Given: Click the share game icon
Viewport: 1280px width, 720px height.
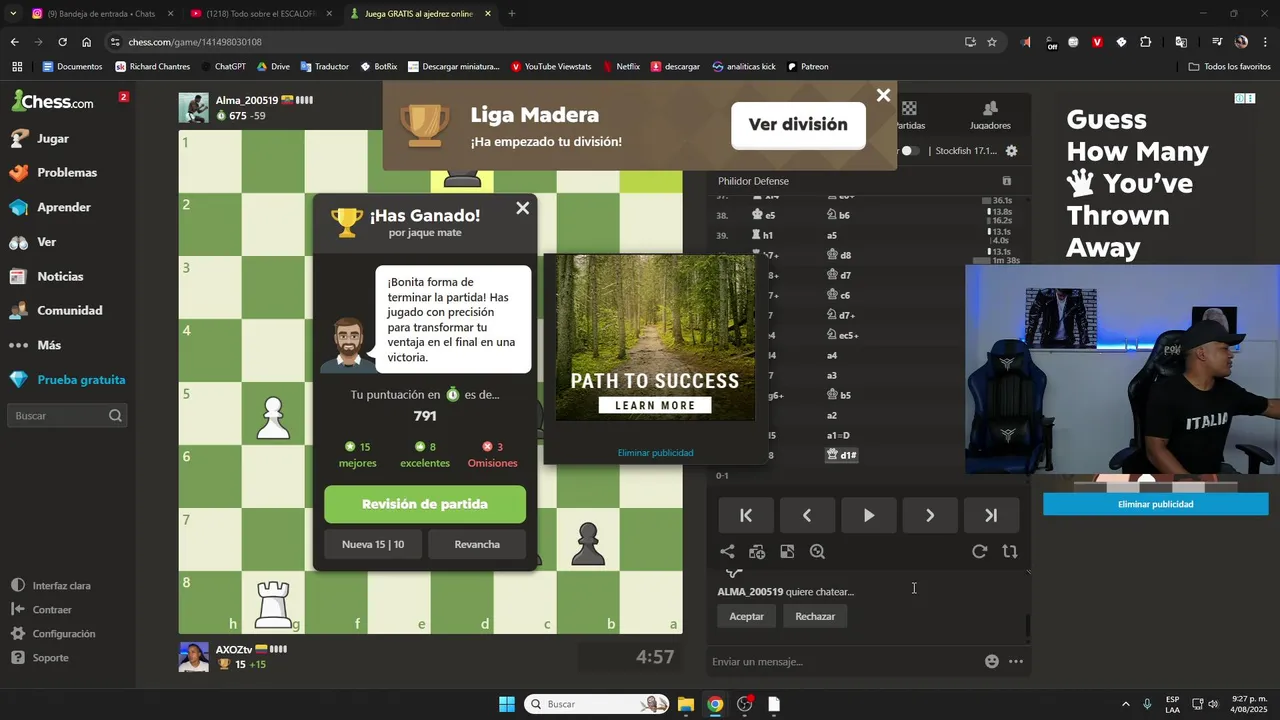Looking at the screenshot, I should tap(727, 551).
